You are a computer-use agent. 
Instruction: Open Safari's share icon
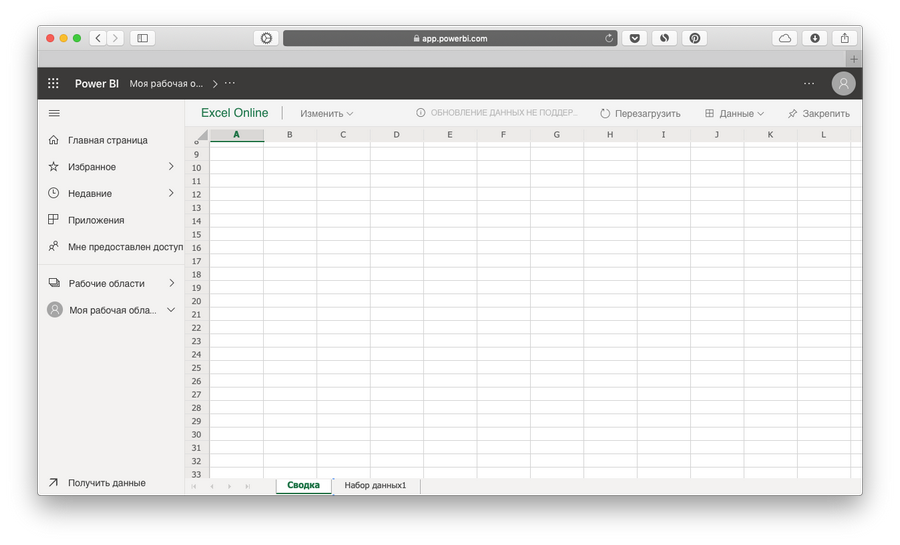pyautogui.click(x=844, y=38)
